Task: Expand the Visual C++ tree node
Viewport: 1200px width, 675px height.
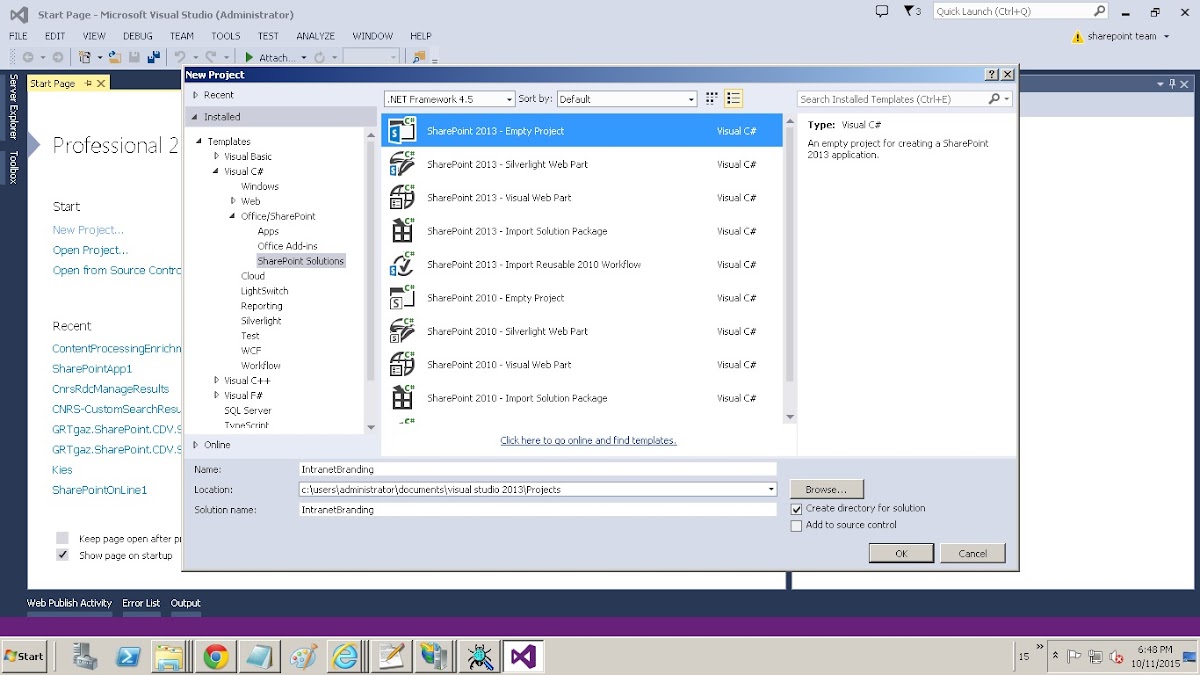Action: click(x=216, y=380)
